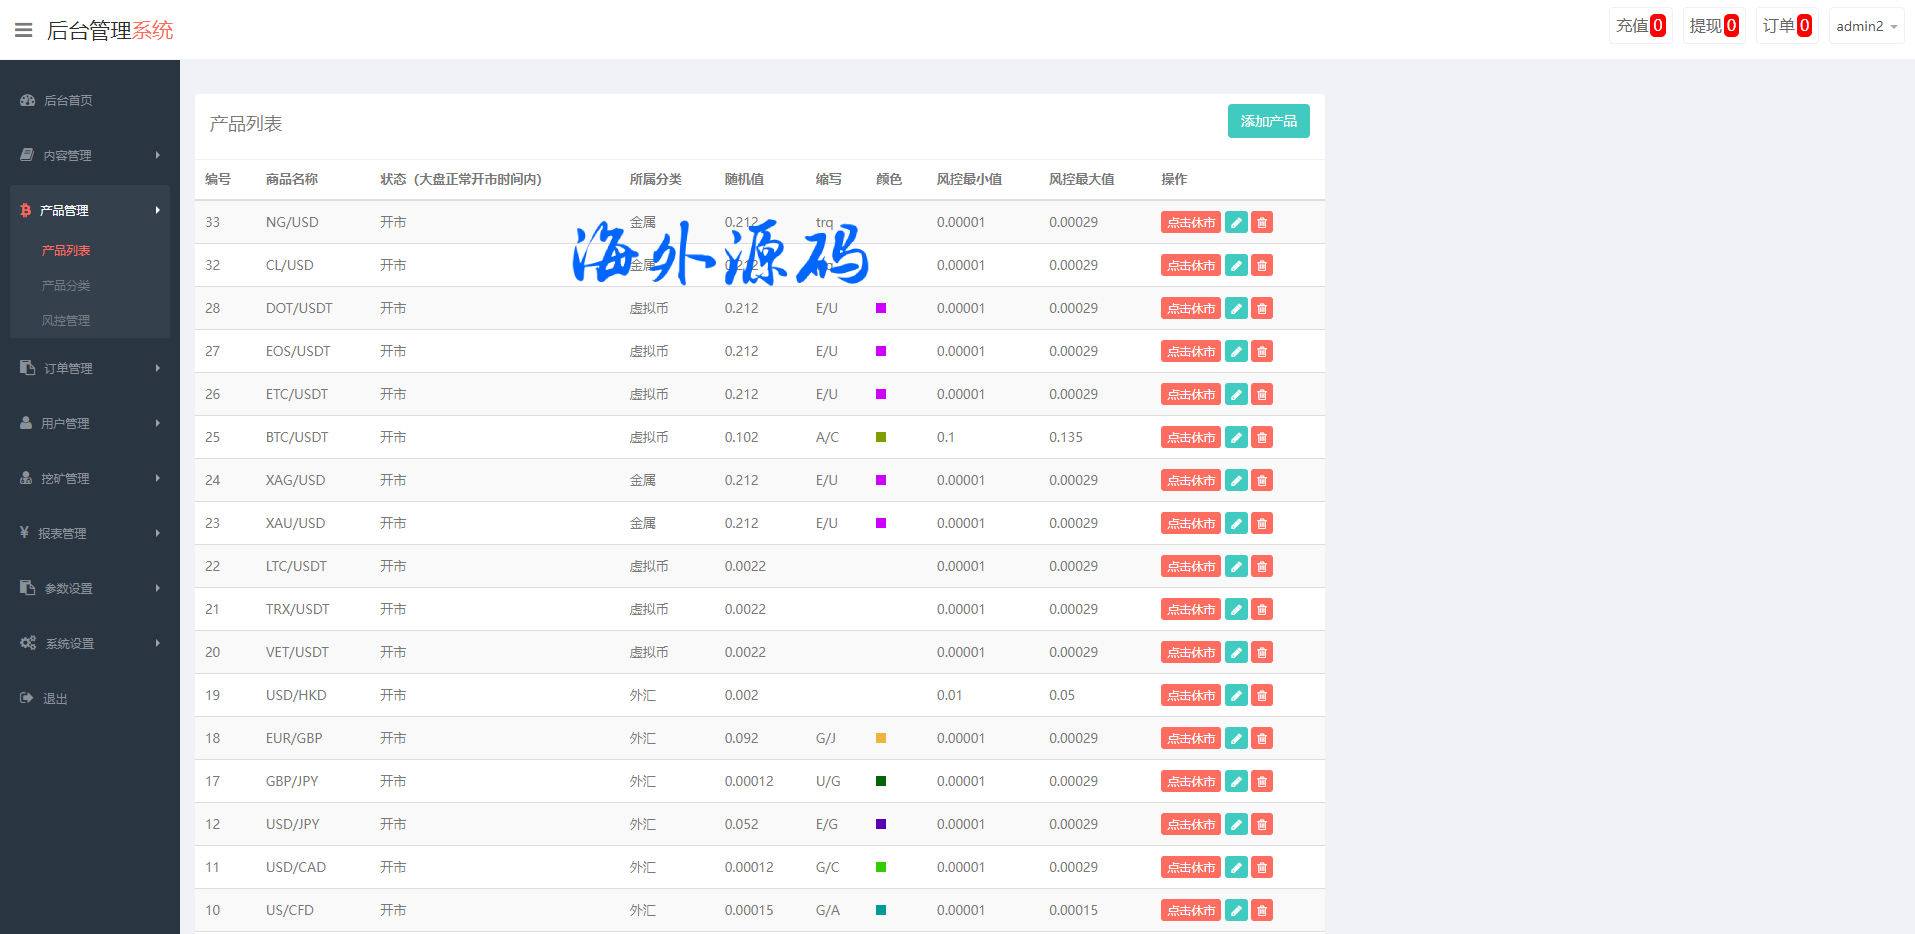This screenshot has height=934, width=1915.
Task: Toggle market closed for CL/USD
Action: tap(1190, 265)
